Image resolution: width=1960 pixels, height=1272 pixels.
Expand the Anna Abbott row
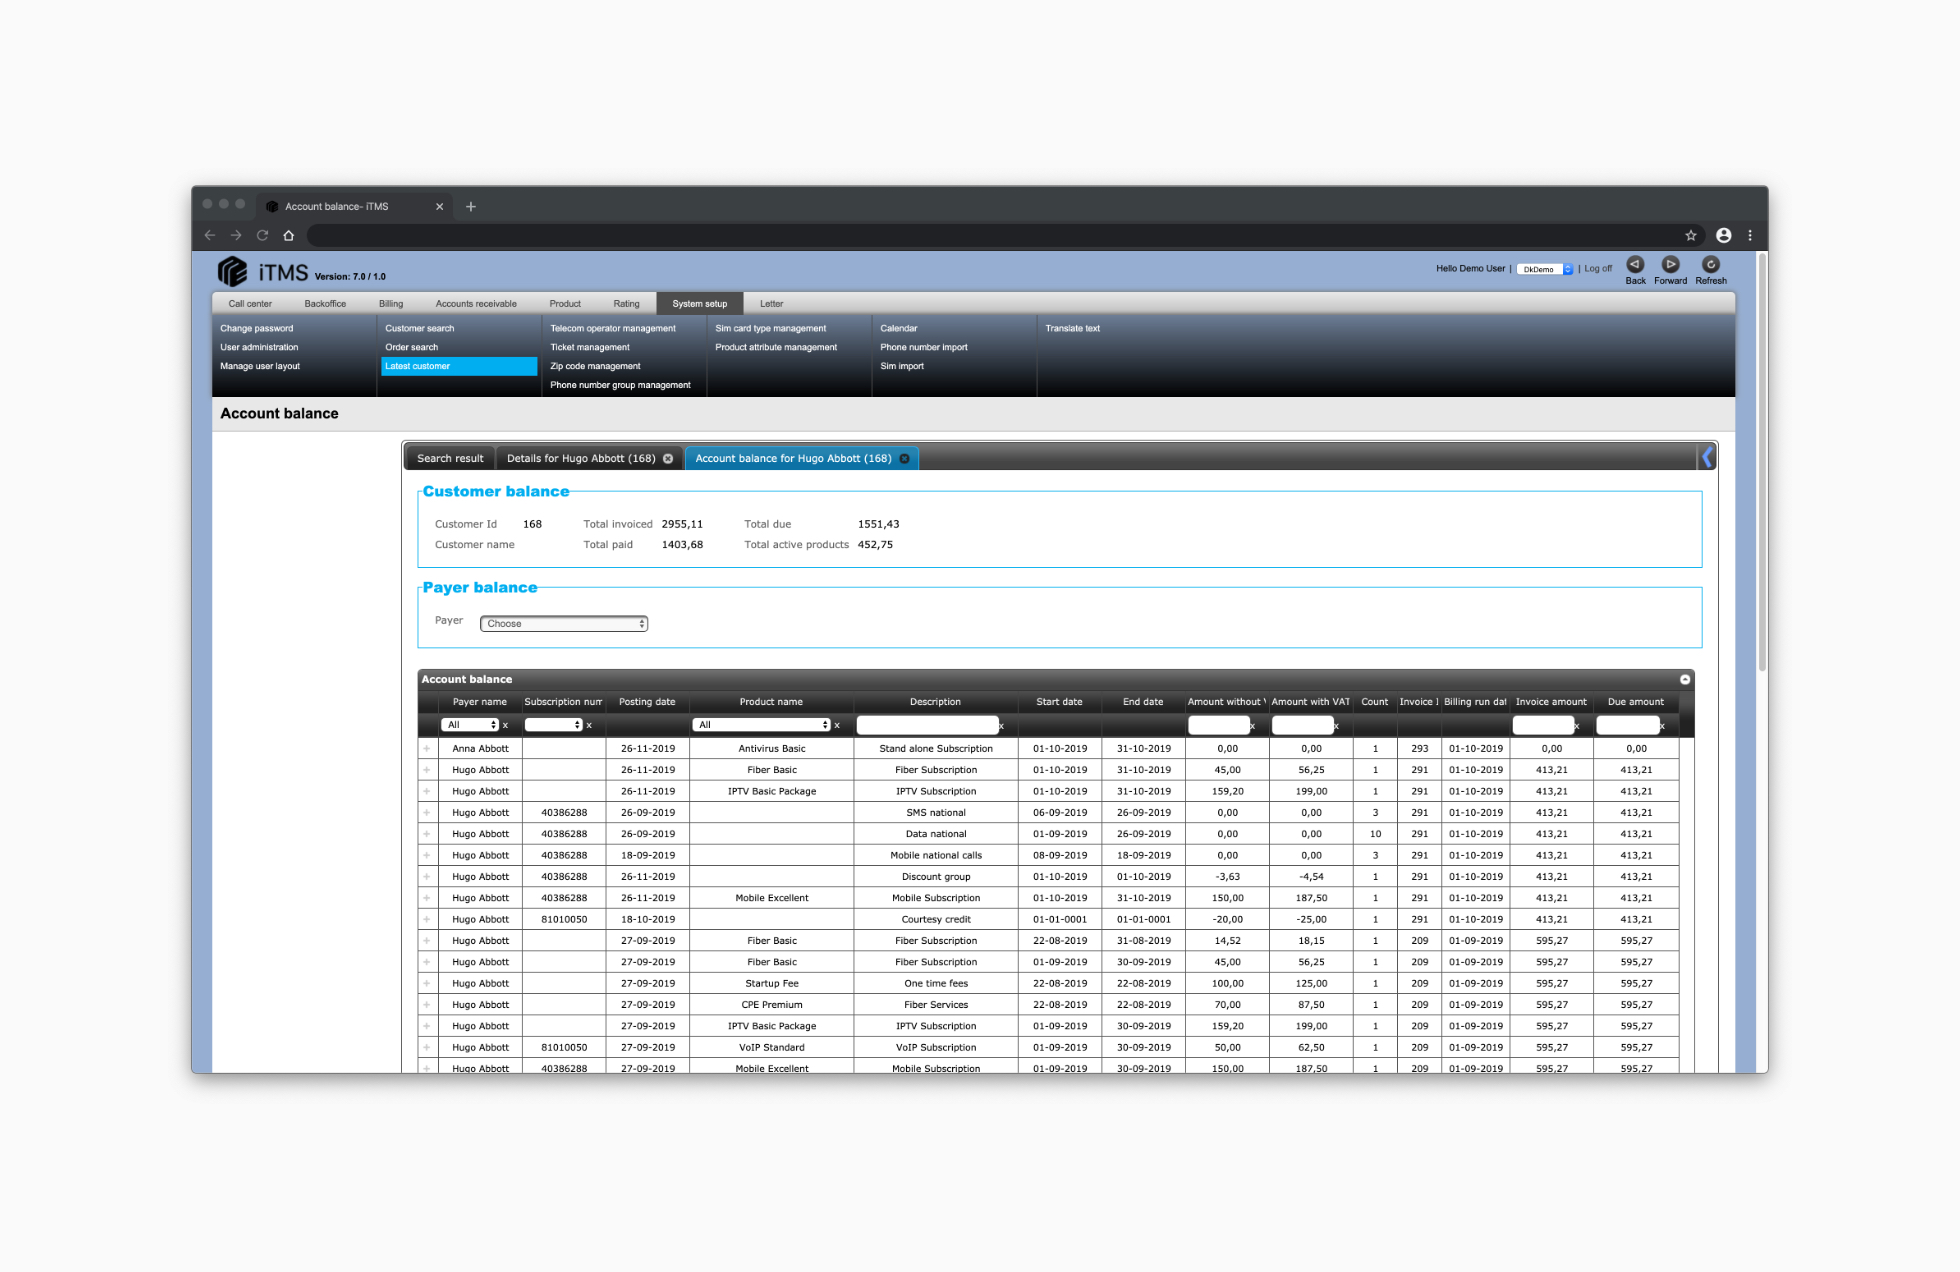click(427, 749)
